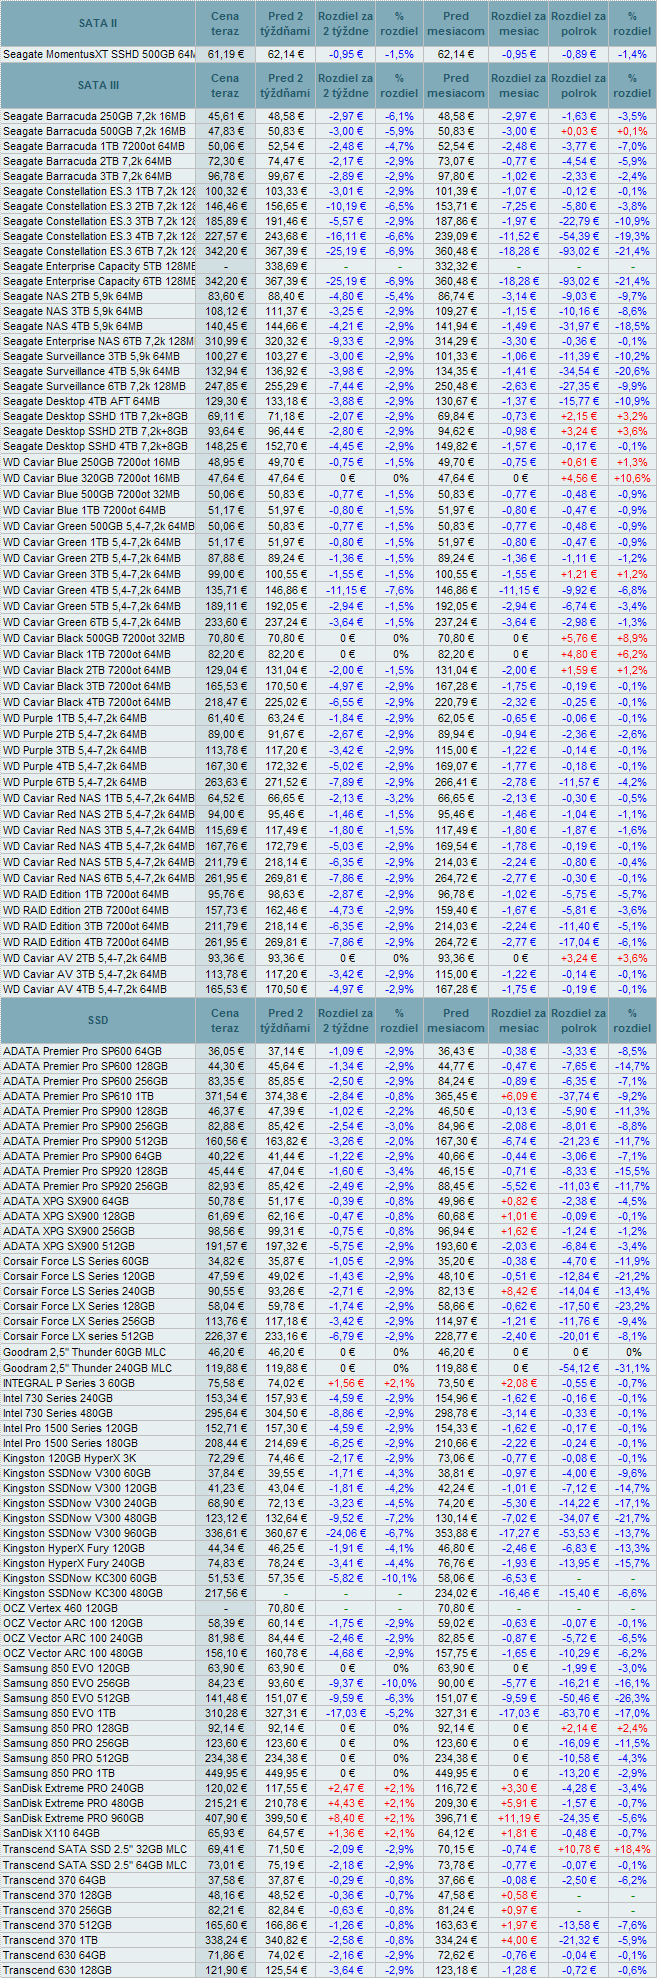The width and height of the screenshot is (657, 1978).
Task: Click the 263,63 € price of WD Purple 6TB
Action: point(225,781)
